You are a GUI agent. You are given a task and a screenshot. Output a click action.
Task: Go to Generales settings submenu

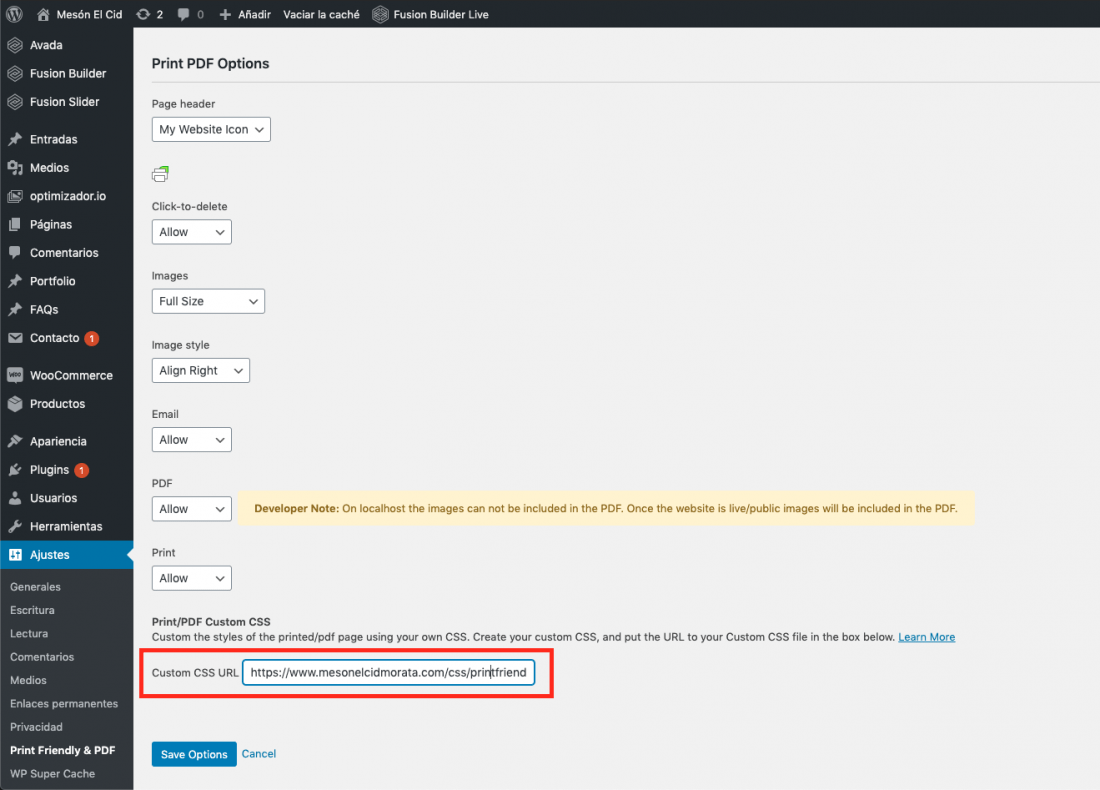(35, 587)
